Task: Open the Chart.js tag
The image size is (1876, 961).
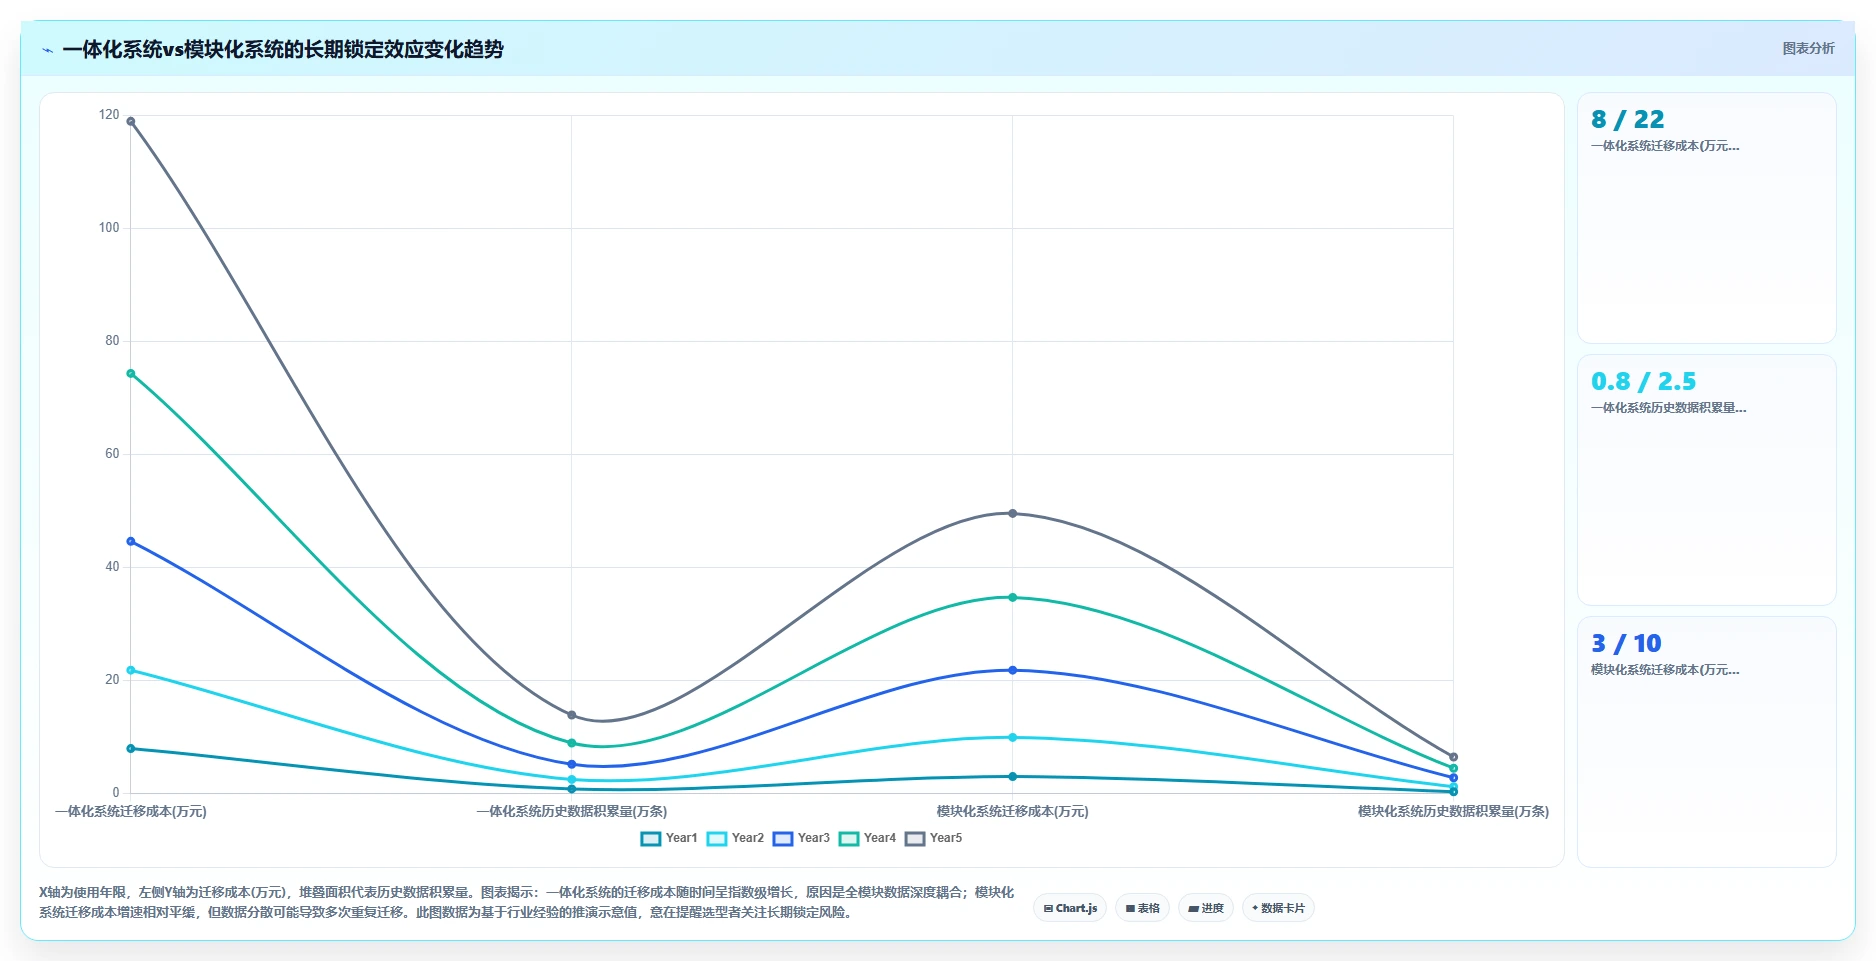Action: pos(1070,908)
